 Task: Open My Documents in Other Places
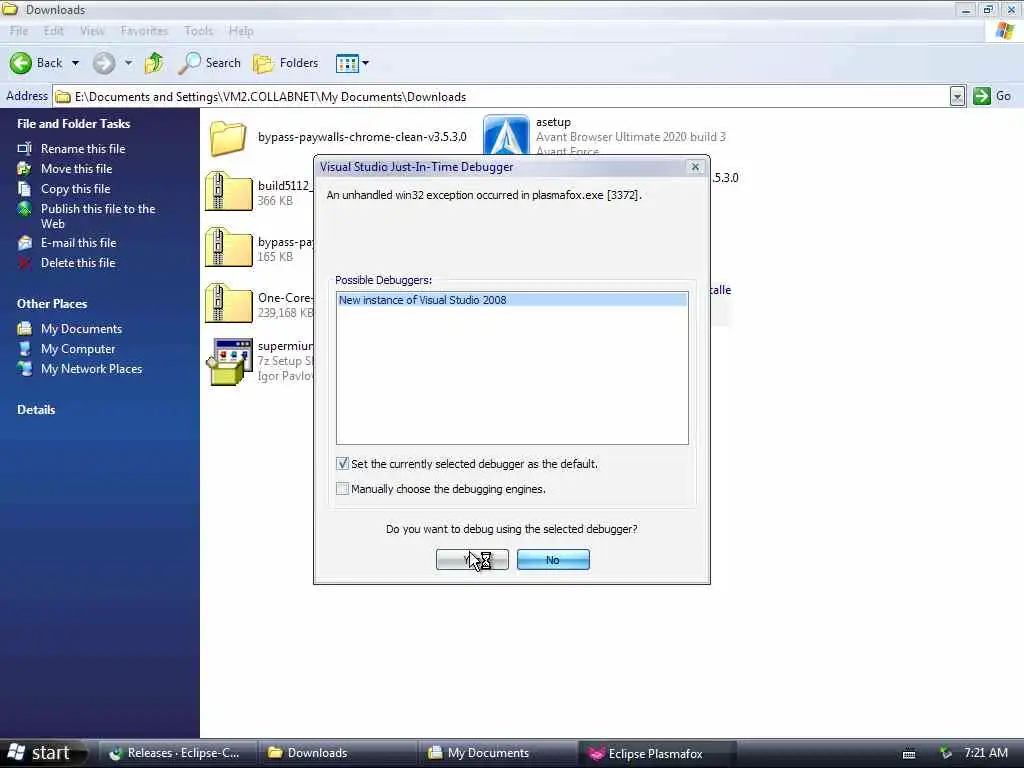pyautogui.click(x=81, y=329)
